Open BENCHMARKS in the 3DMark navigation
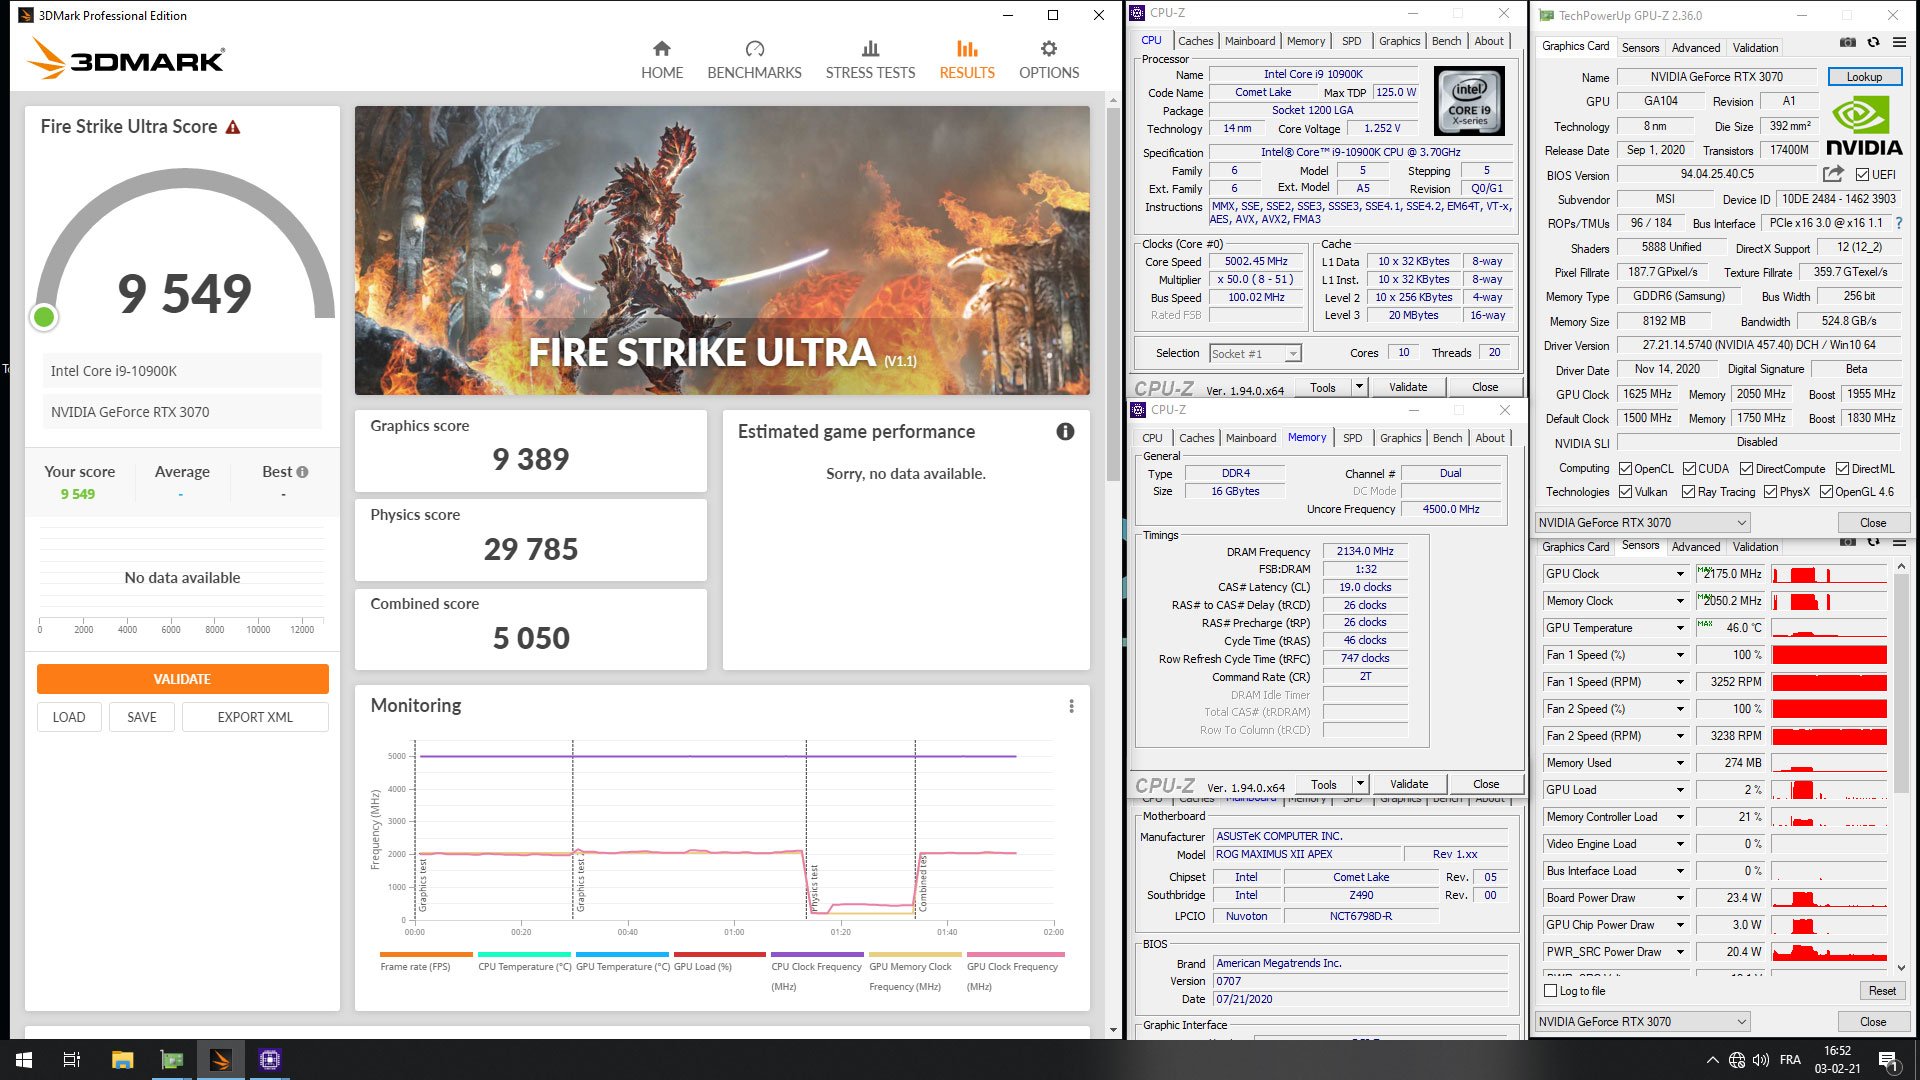Image resolution: width=1920 pixels, height=1080 pixels. pyautogui.click(x=754, y=60)
